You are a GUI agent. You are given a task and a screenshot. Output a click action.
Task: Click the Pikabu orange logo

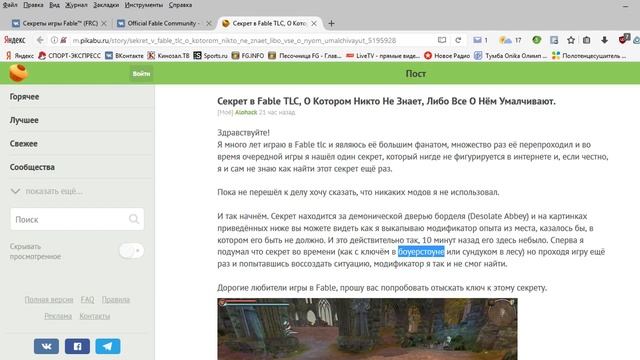pos(18,73)
